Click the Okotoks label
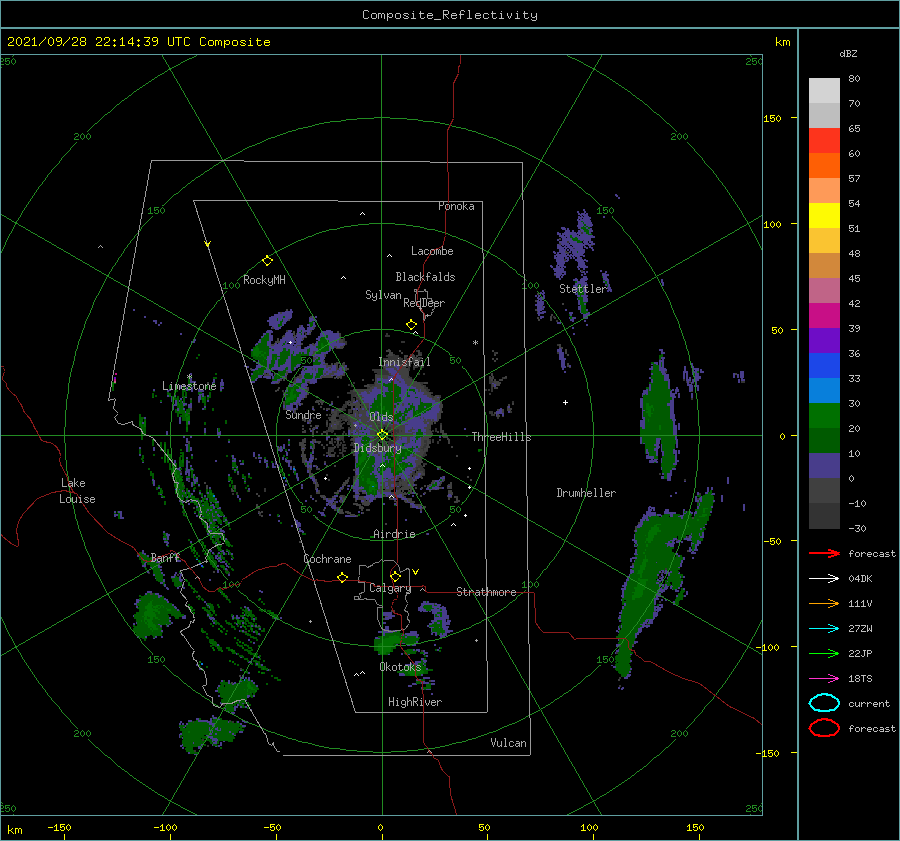 400,667
